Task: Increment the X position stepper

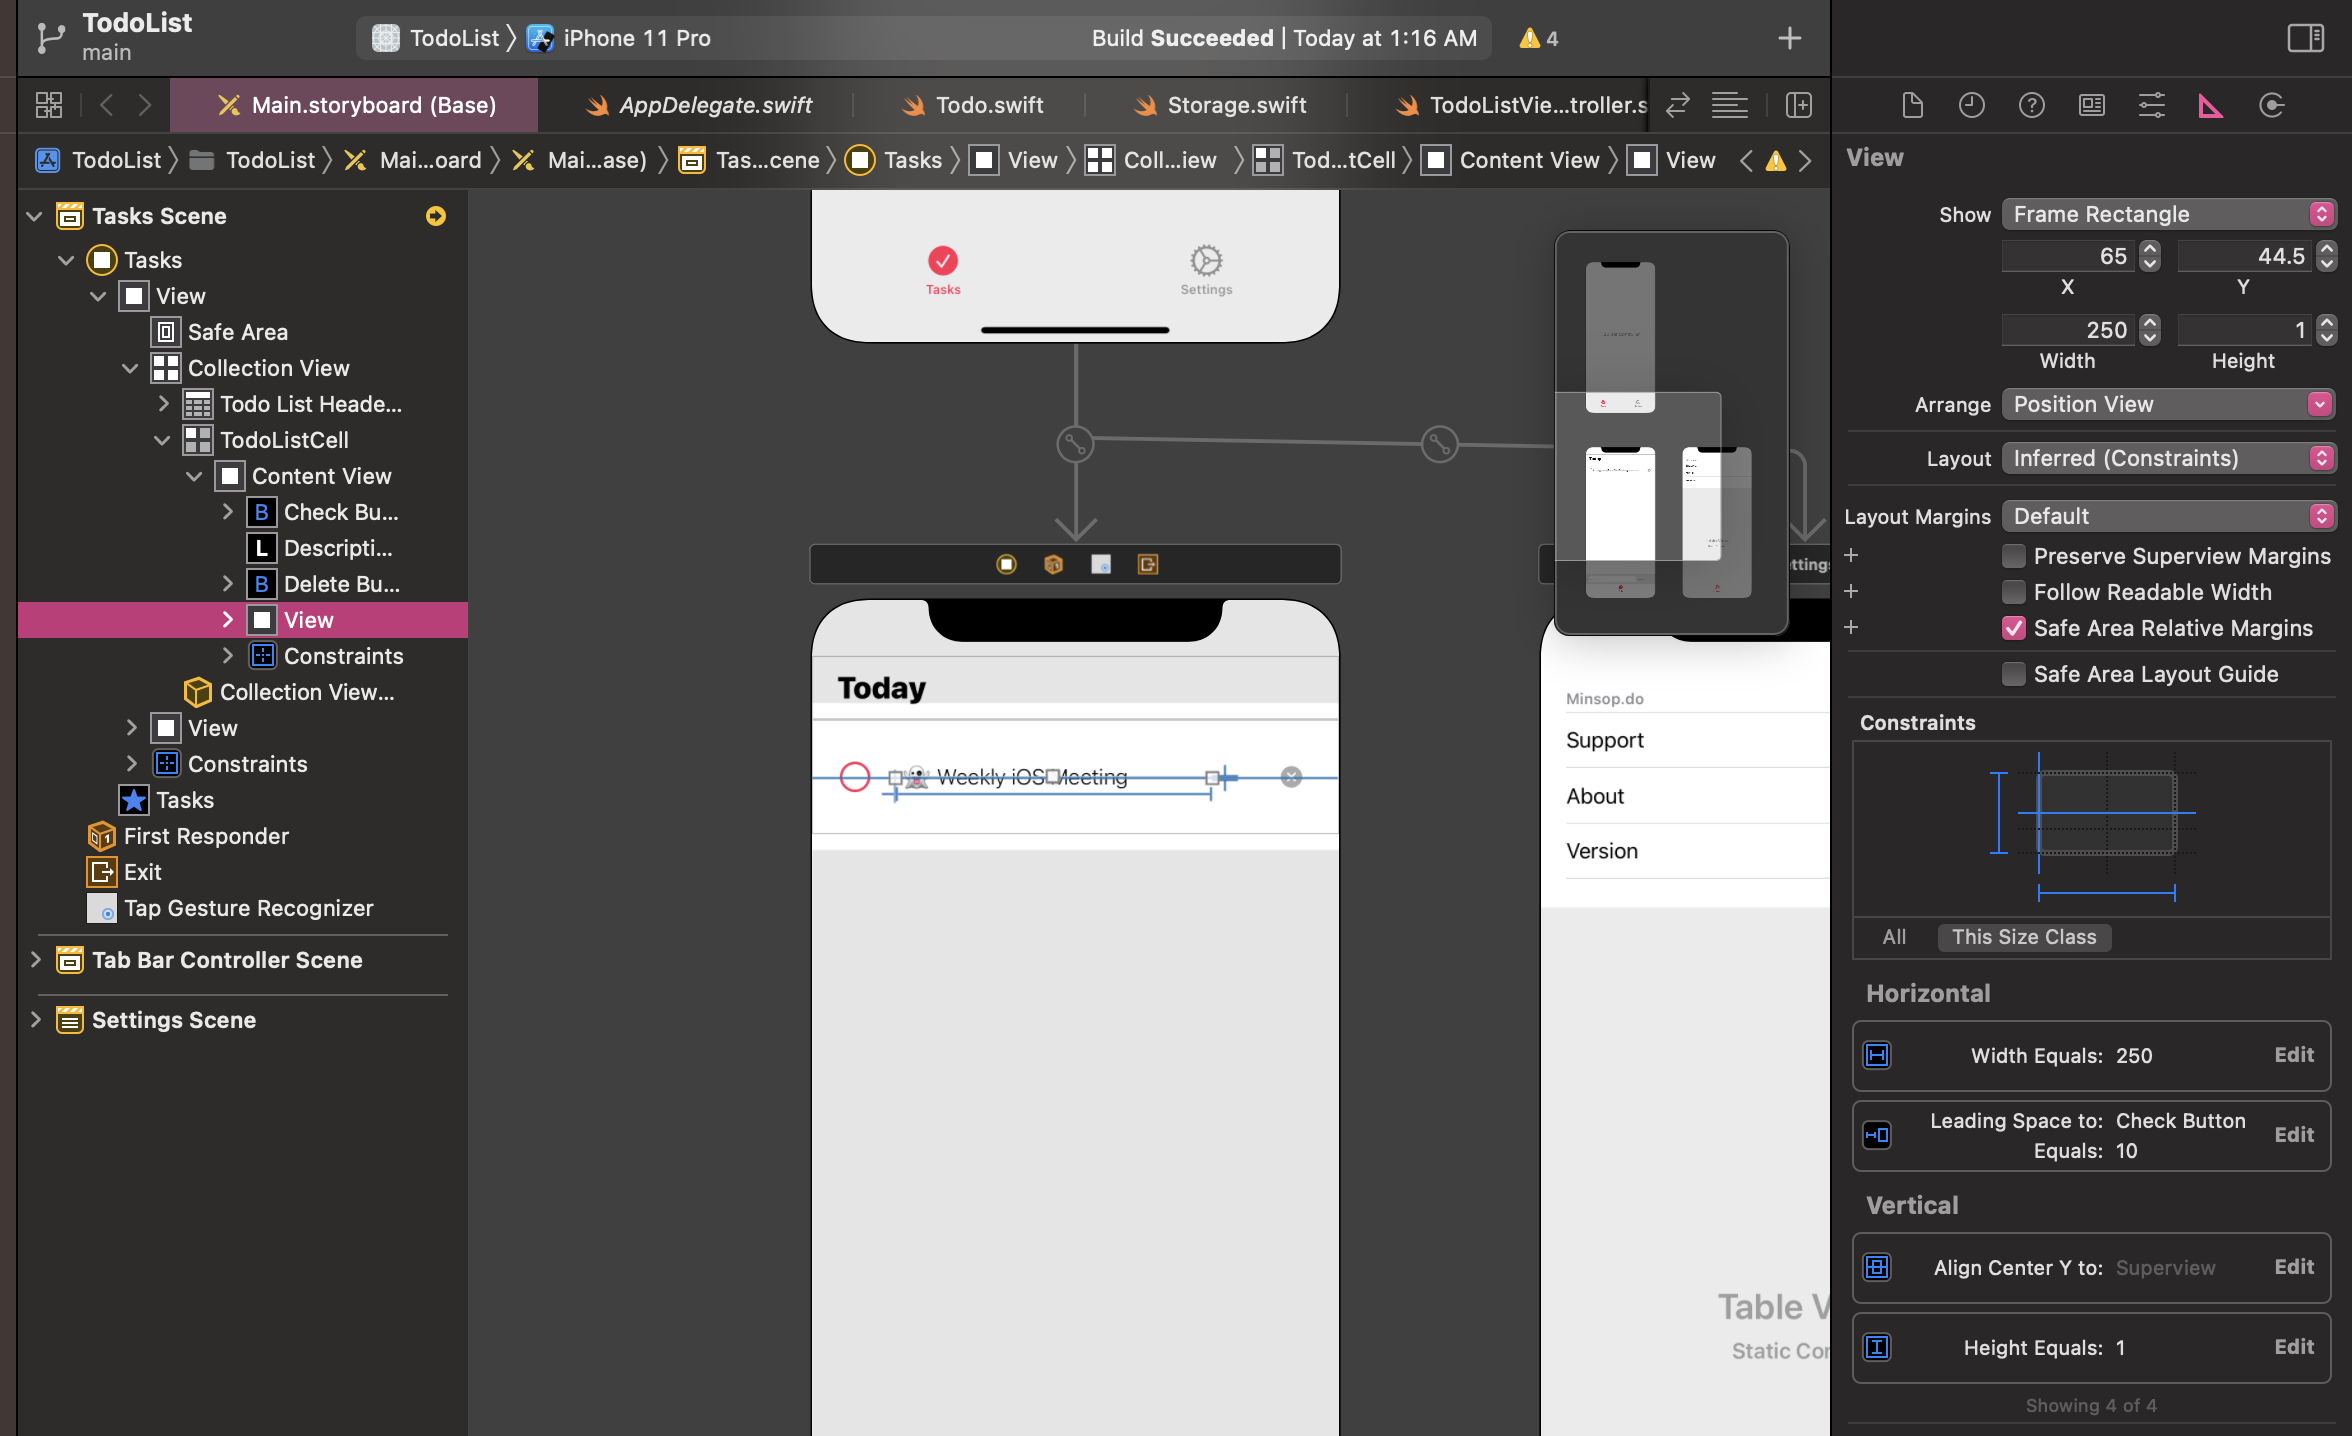Action: (x=2150, y=249)
